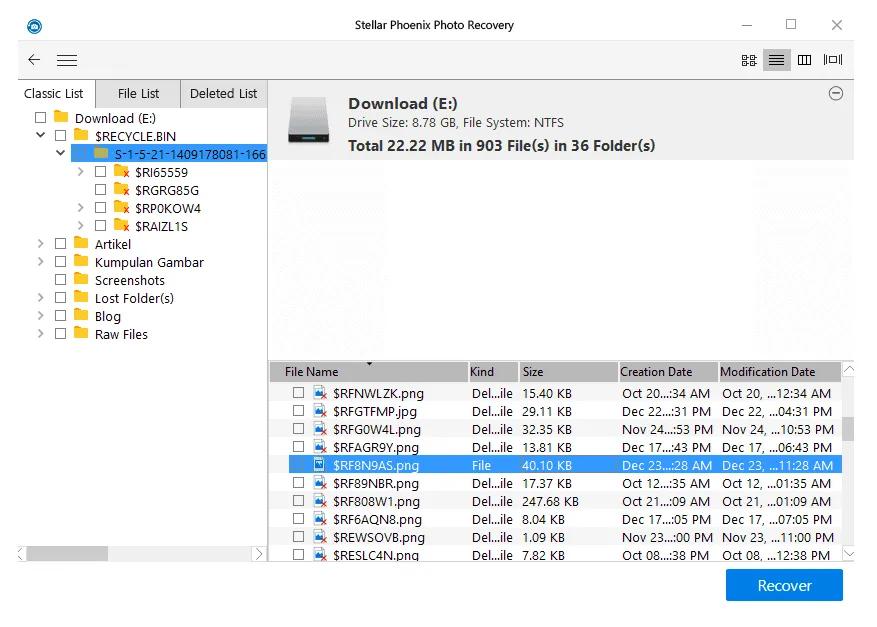
Task: Click the Lost Folder(s) folder icon
Action: click(x=81, y=297)
